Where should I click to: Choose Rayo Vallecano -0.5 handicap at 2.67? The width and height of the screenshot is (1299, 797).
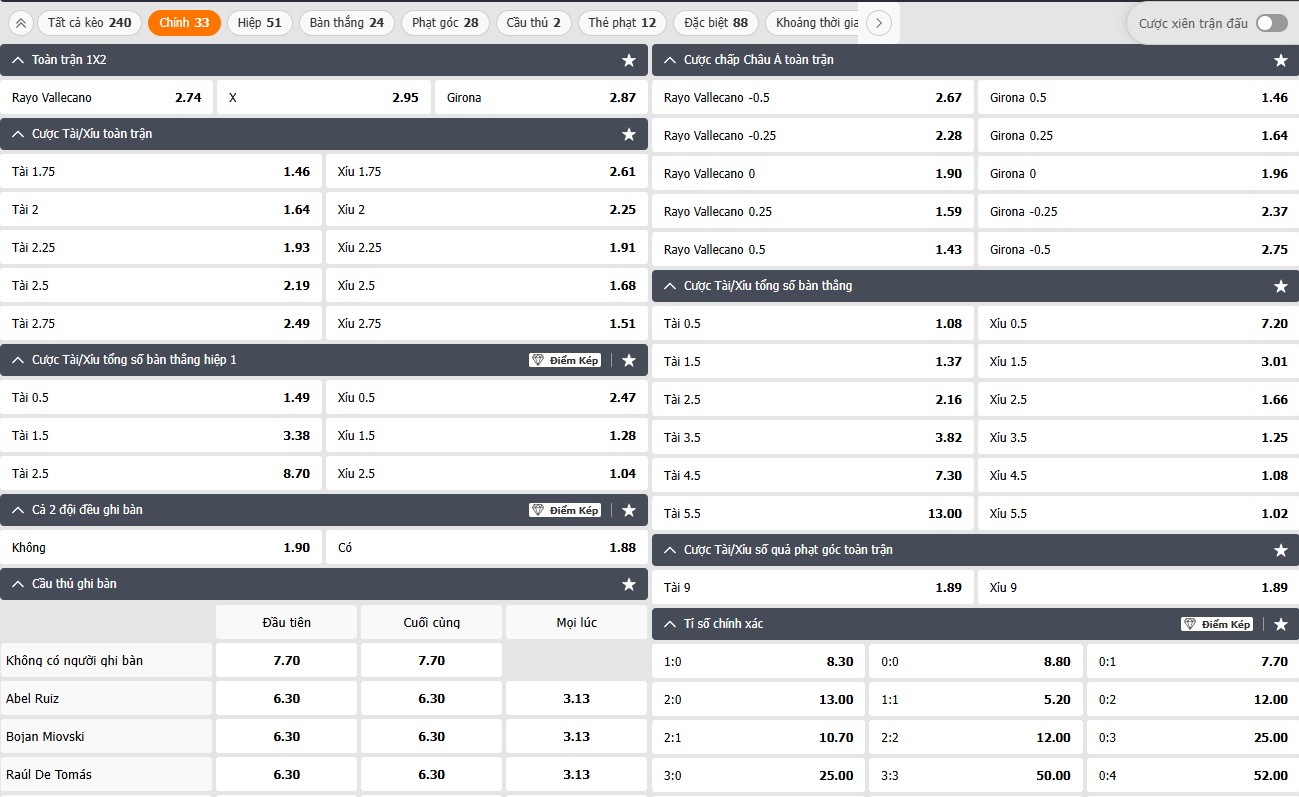pyautogui.click(x=813, y=98)
